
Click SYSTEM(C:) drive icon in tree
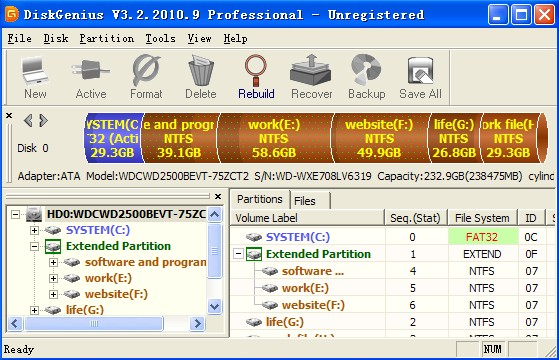pyautogui.click(x=53, y=230)
